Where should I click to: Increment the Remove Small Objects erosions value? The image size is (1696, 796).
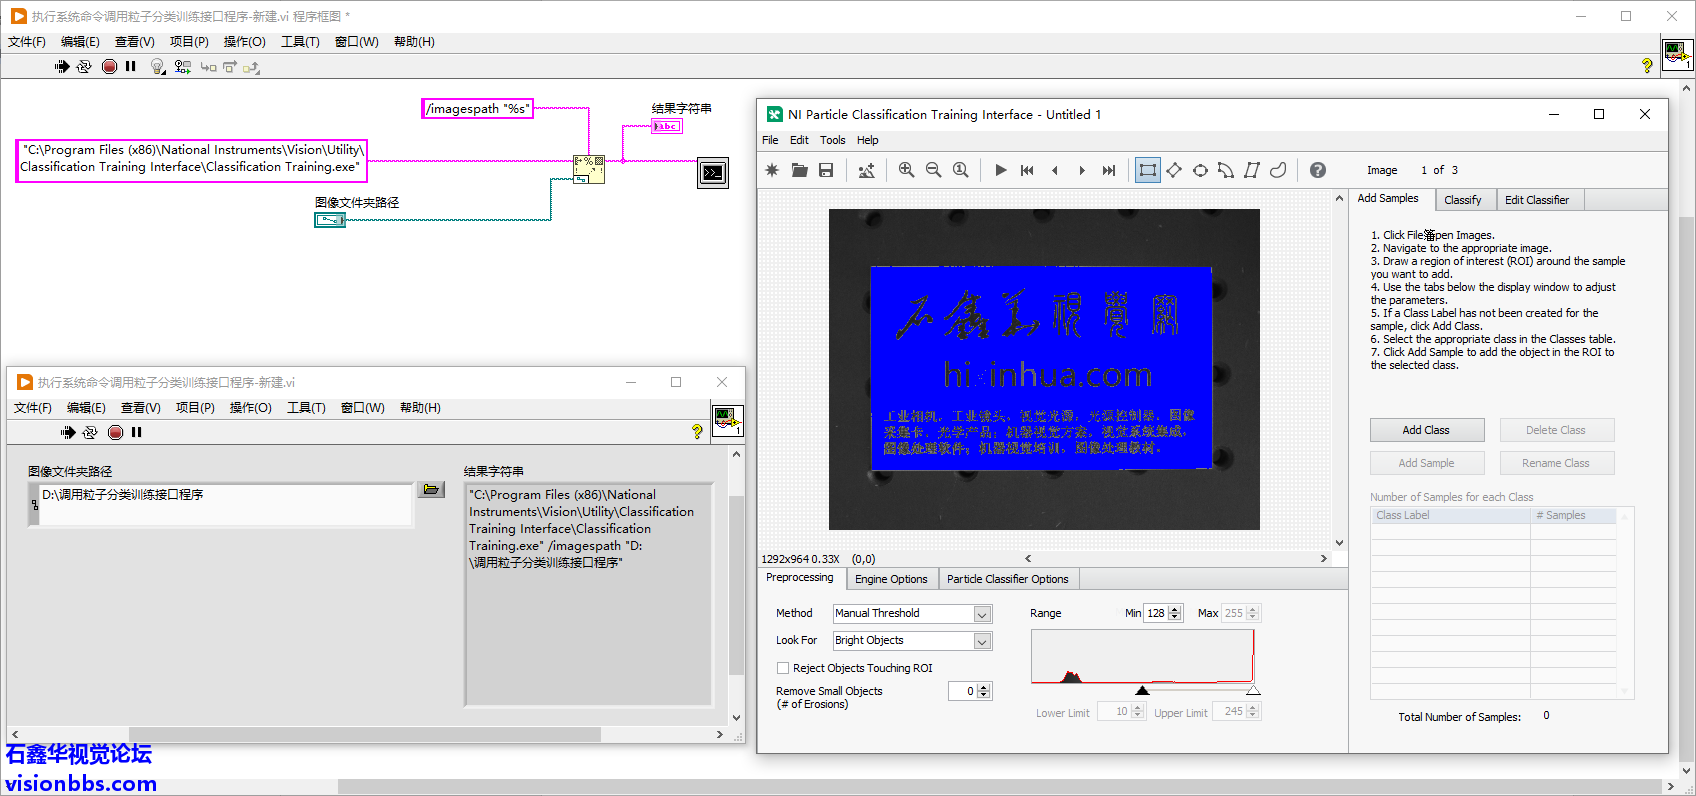click(x=985, y=687)
